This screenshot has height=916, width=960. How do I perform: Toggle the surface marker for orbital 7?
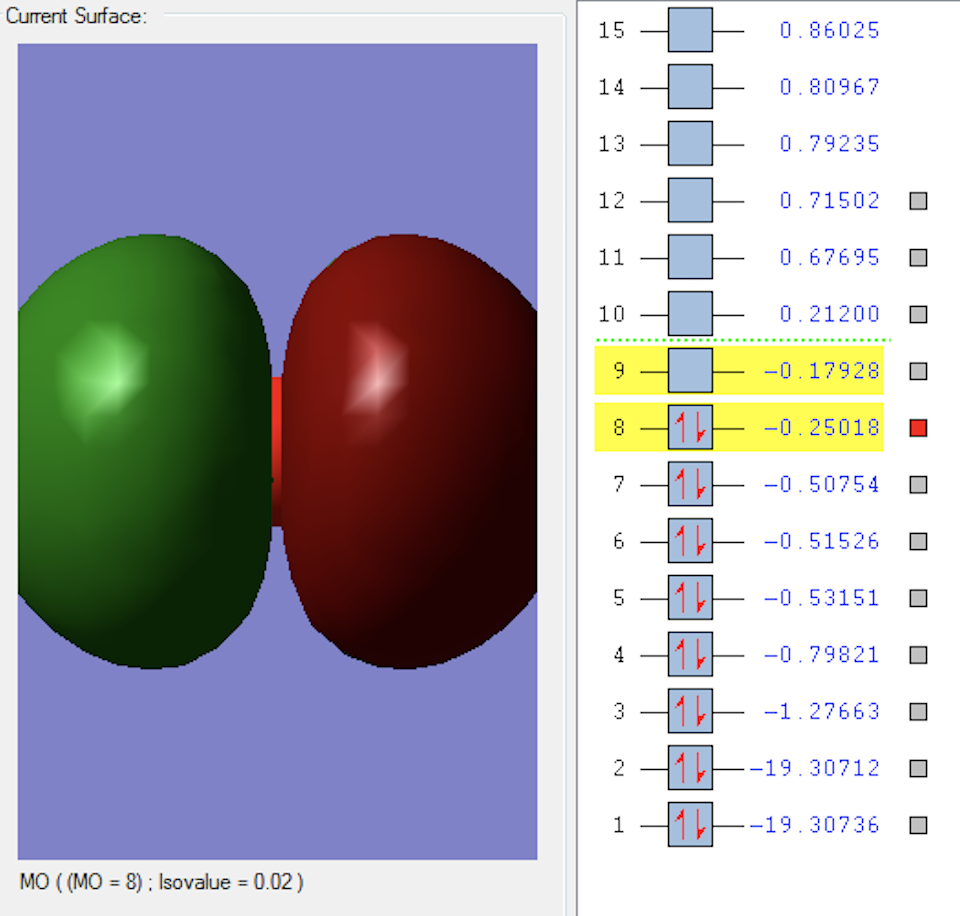[x=918, y=485]
